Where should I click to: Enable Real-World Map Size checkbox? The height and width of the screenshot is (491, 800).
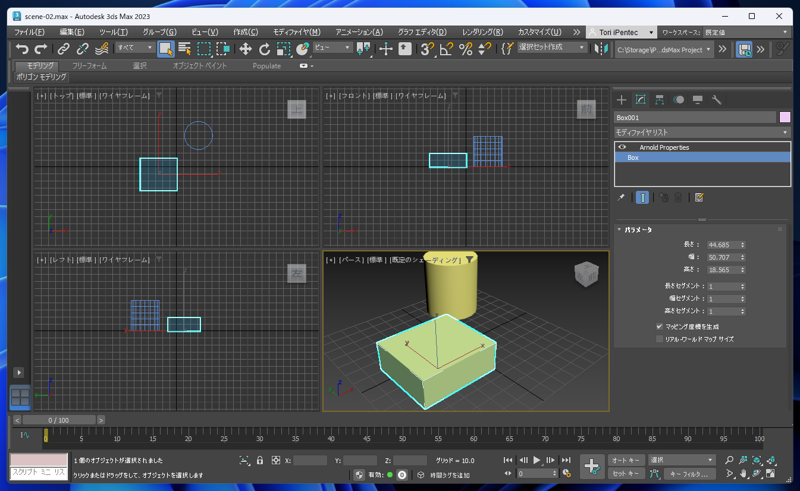(659, 339)
